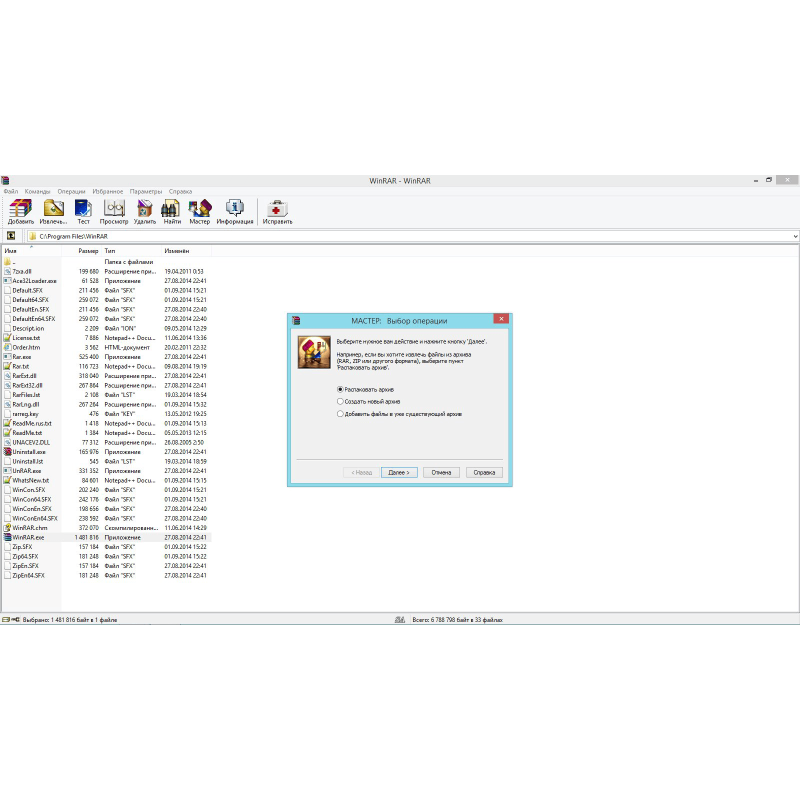Select the Добавить (Add) toolbar icon
Viewport: 800px width, 800px height.
click(x=21, y=207)
